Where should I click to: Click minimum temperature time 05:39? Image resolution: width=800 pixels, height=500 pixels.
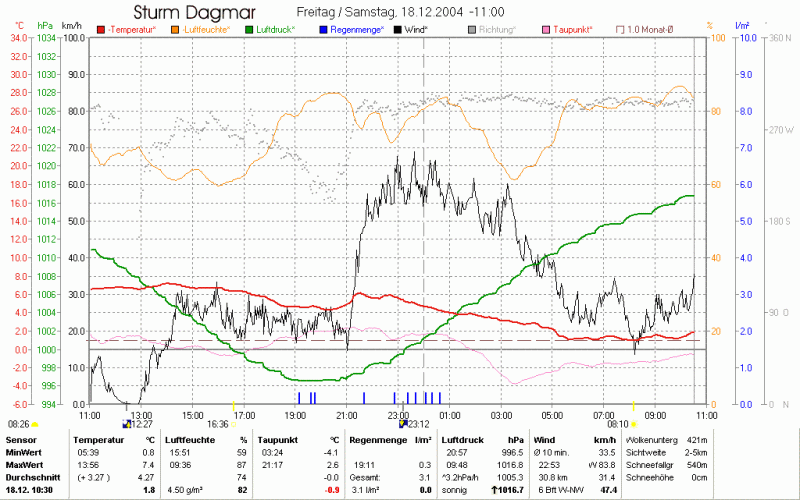[88, 453]
